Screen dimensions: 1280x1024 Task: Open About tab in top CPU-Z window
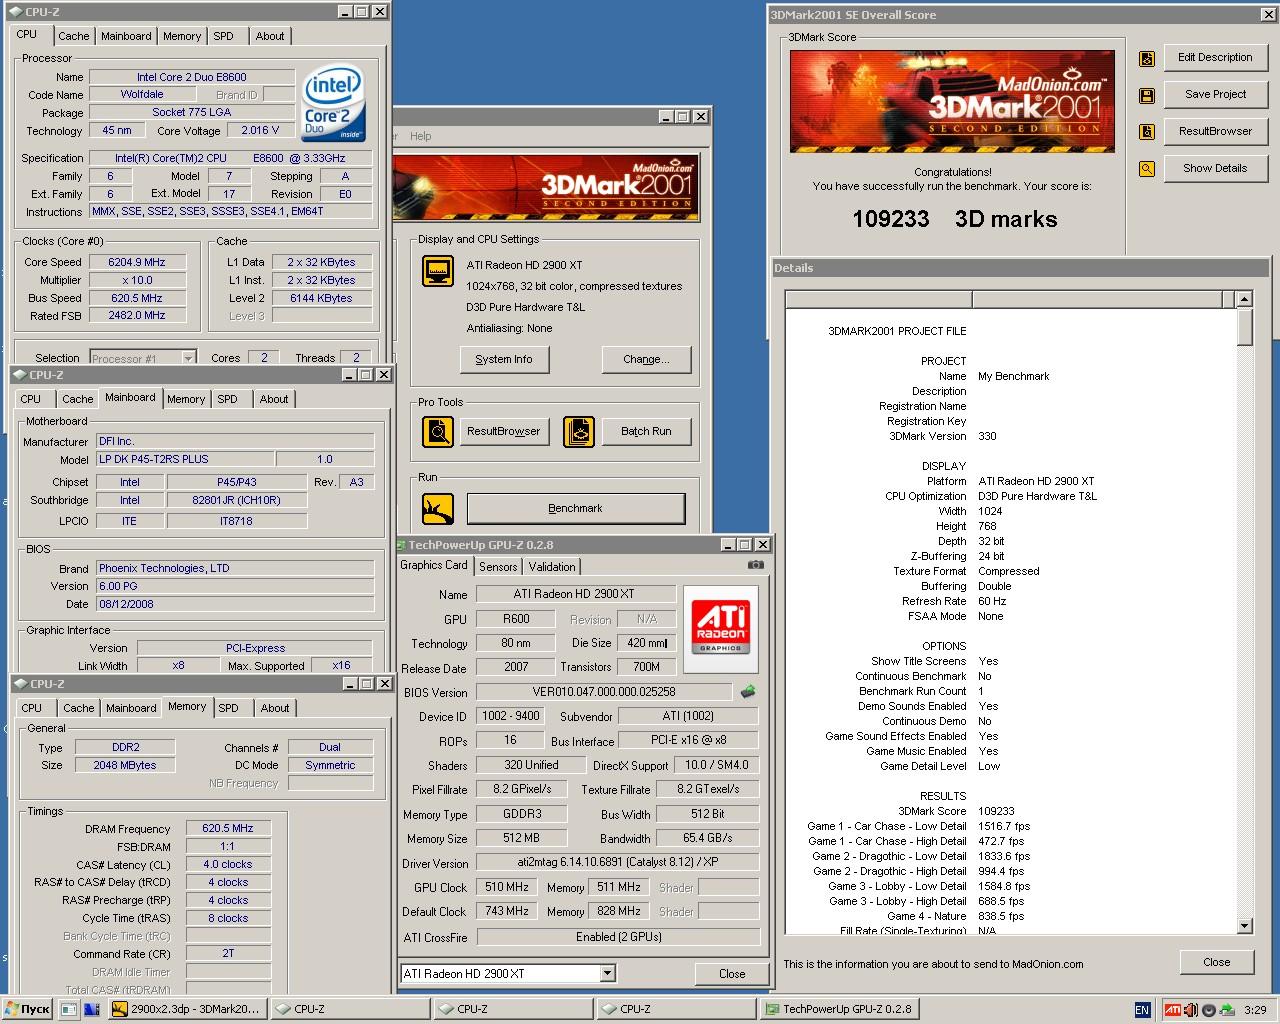click(x=270, y=36)
